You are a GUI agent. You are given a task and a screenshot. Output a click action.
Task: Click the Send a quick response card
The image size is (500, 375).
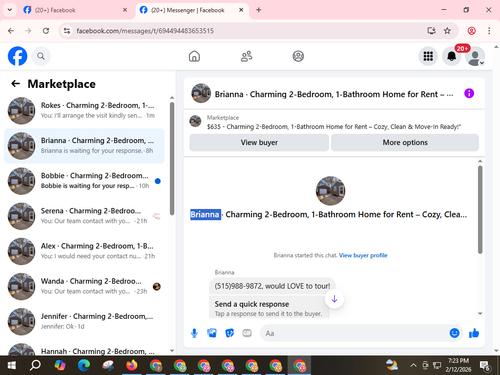(x=269, y=307)
